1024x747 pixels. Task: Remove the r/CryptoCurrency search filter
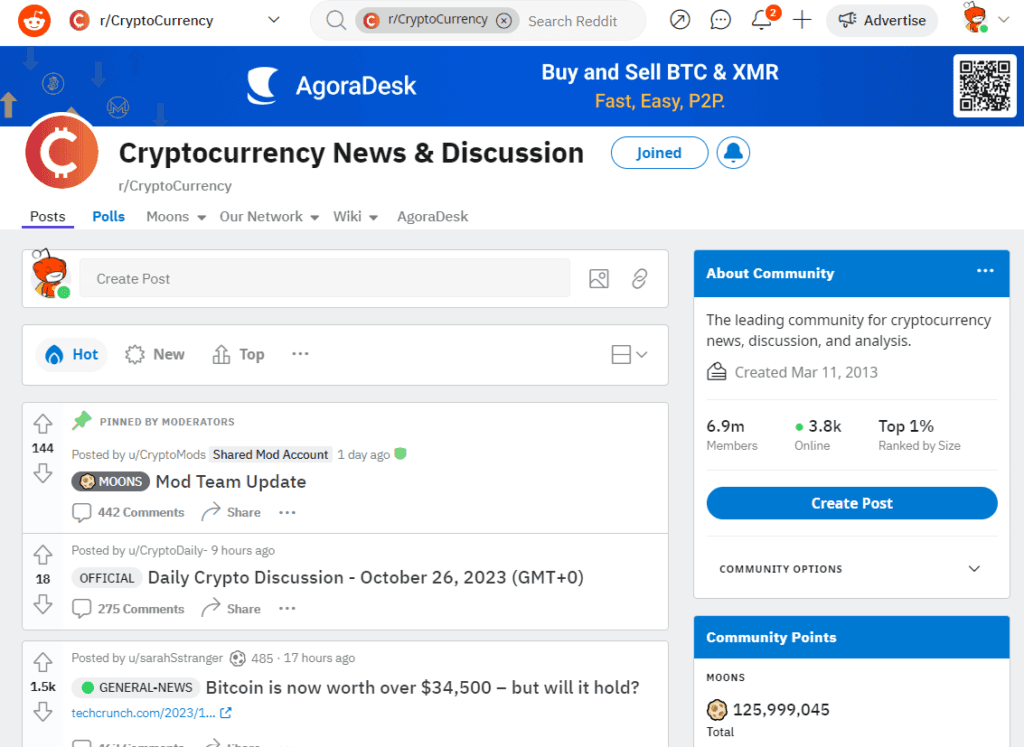pyautogui.click(x=504, y=21)
